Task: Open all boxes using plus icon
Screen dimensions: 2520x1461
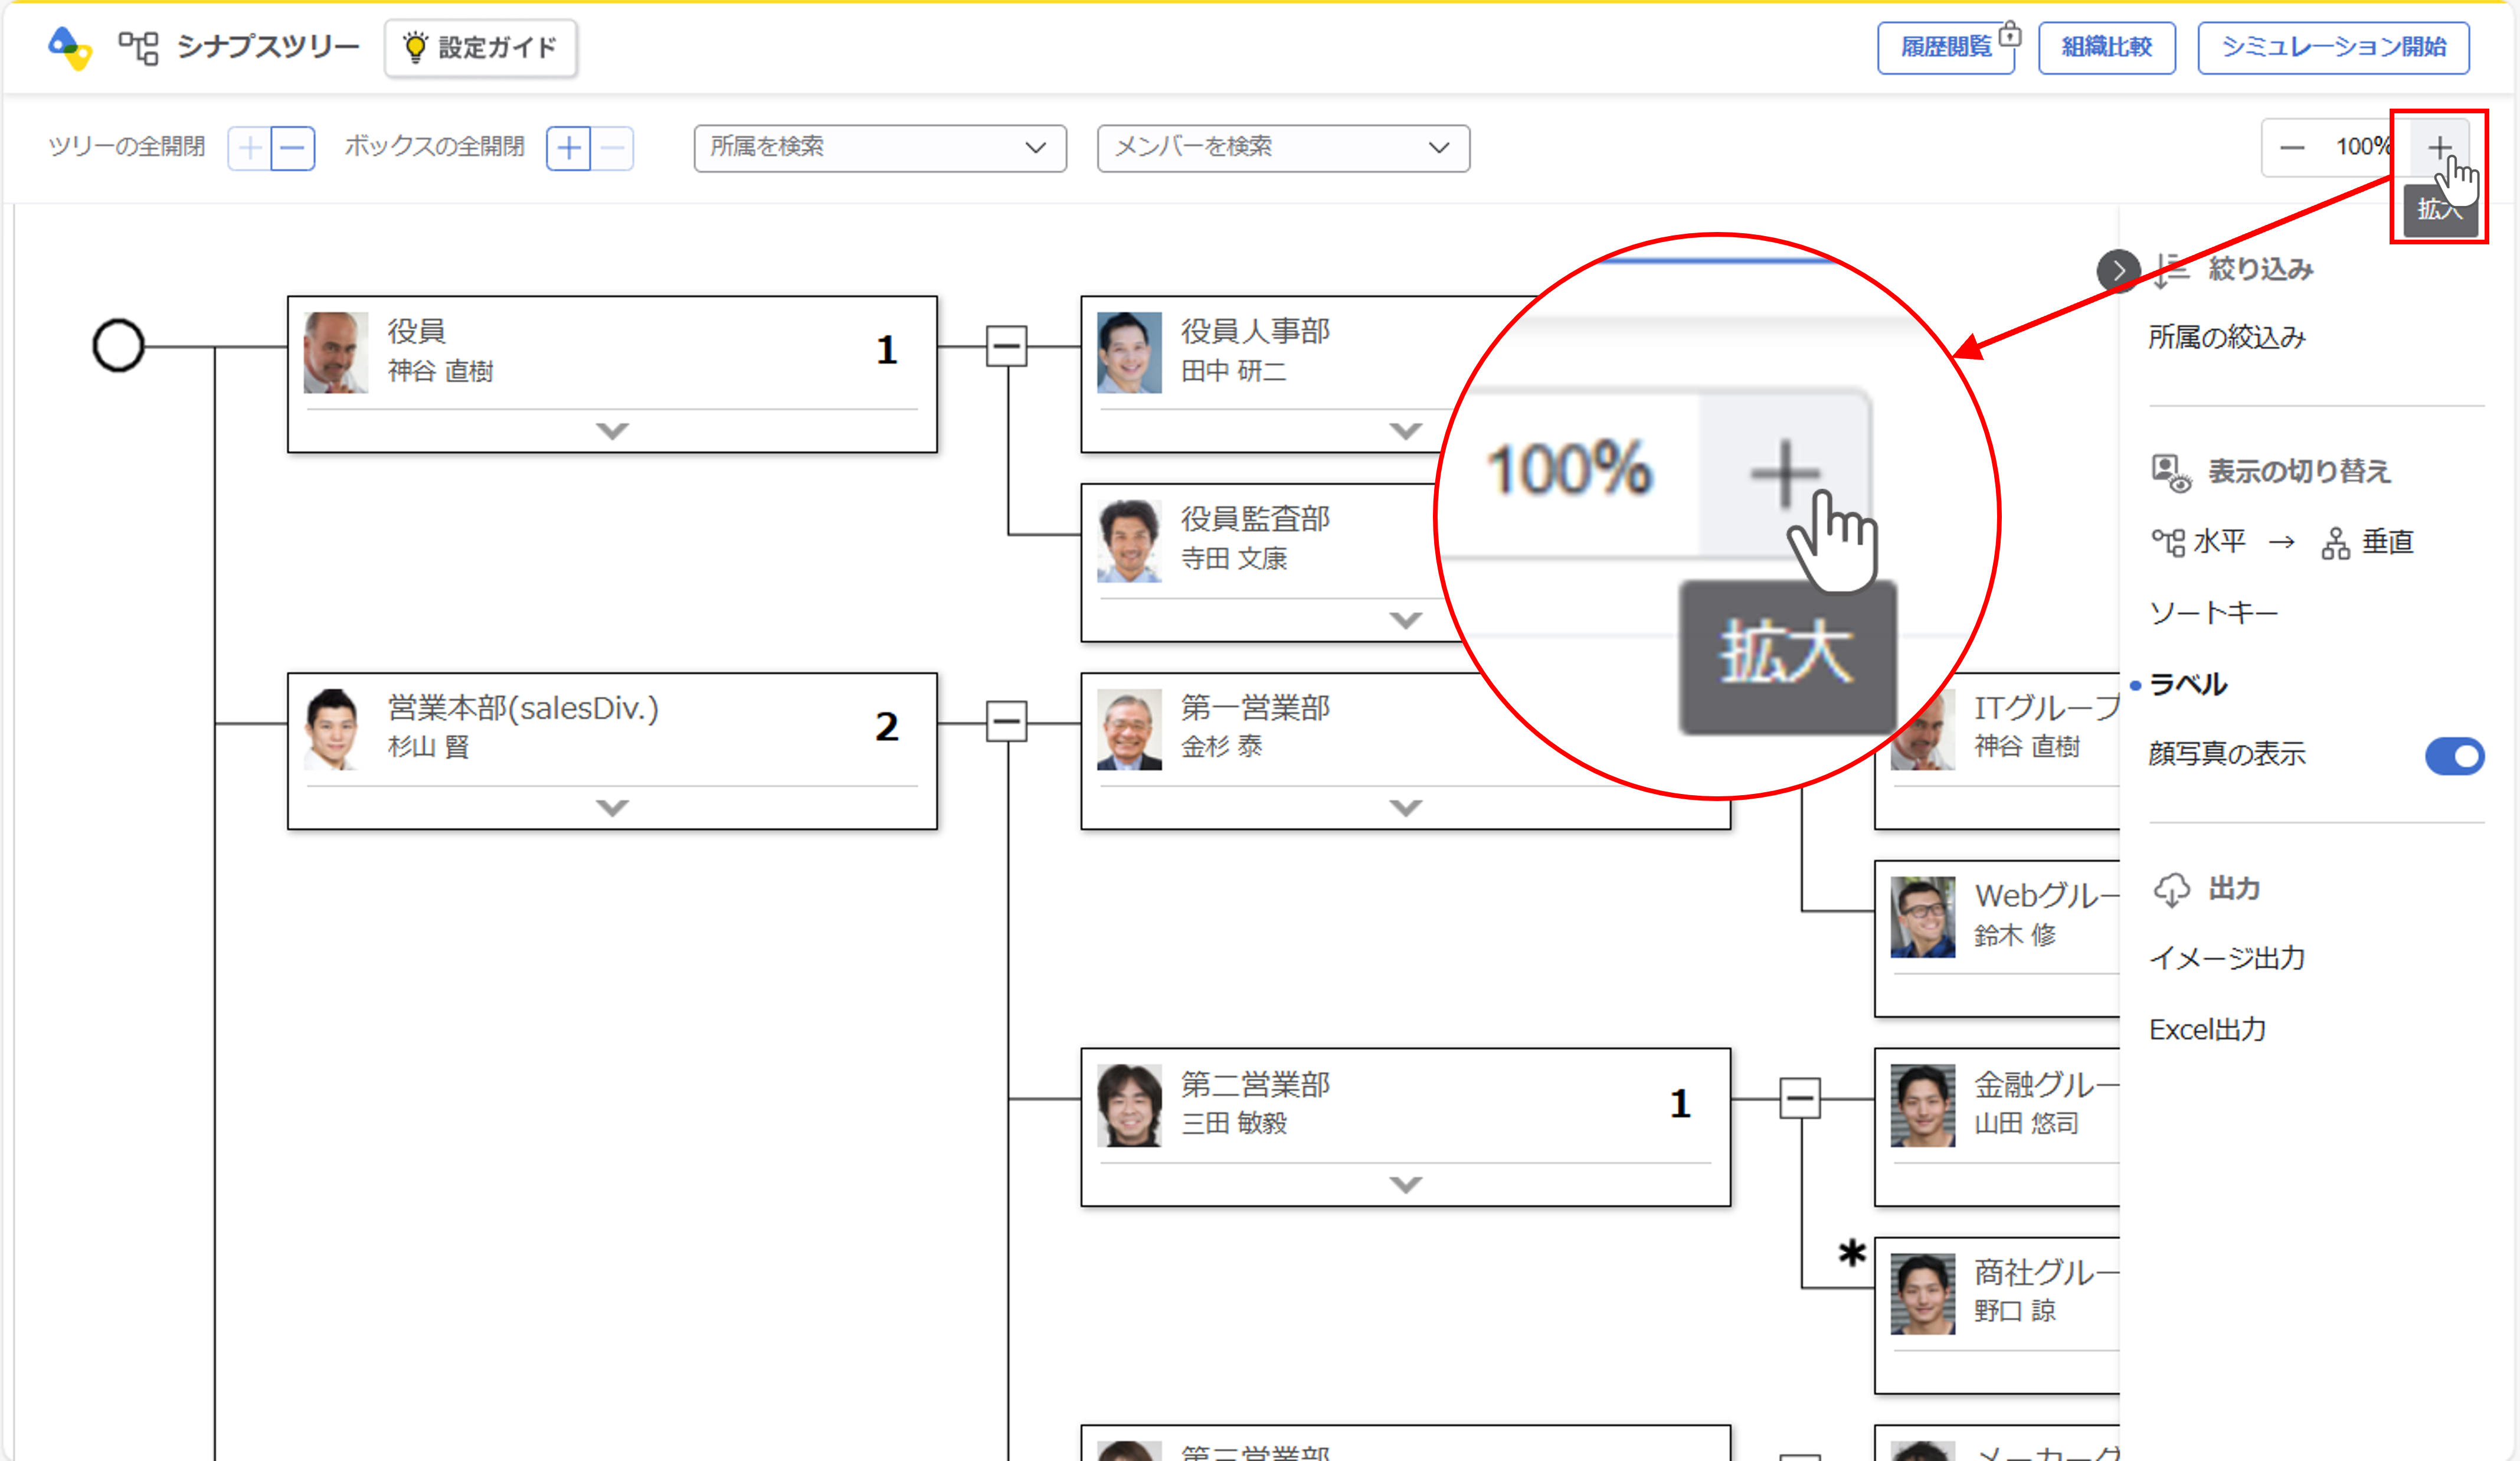Action: pos(568,148)
